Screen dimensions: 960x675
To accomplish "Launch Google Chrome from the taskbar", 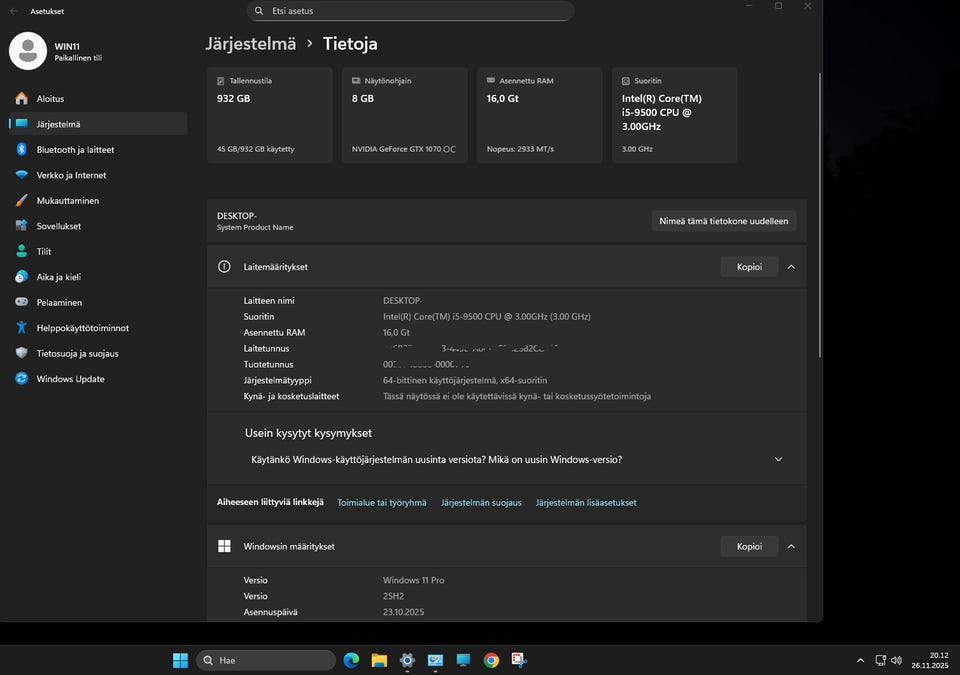I will point(491,660).
